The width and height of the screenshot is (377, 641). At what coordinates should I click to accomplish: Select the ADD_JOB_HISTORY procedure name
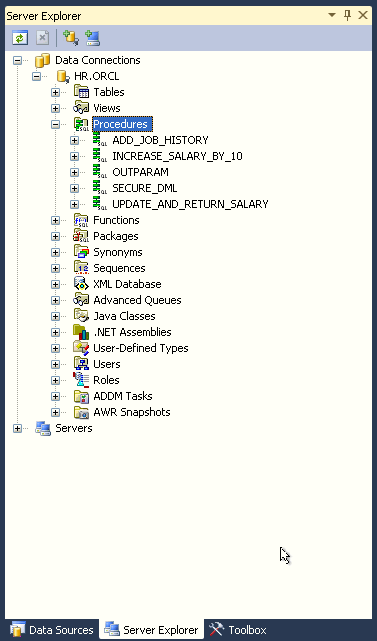(x=160, y=140)
